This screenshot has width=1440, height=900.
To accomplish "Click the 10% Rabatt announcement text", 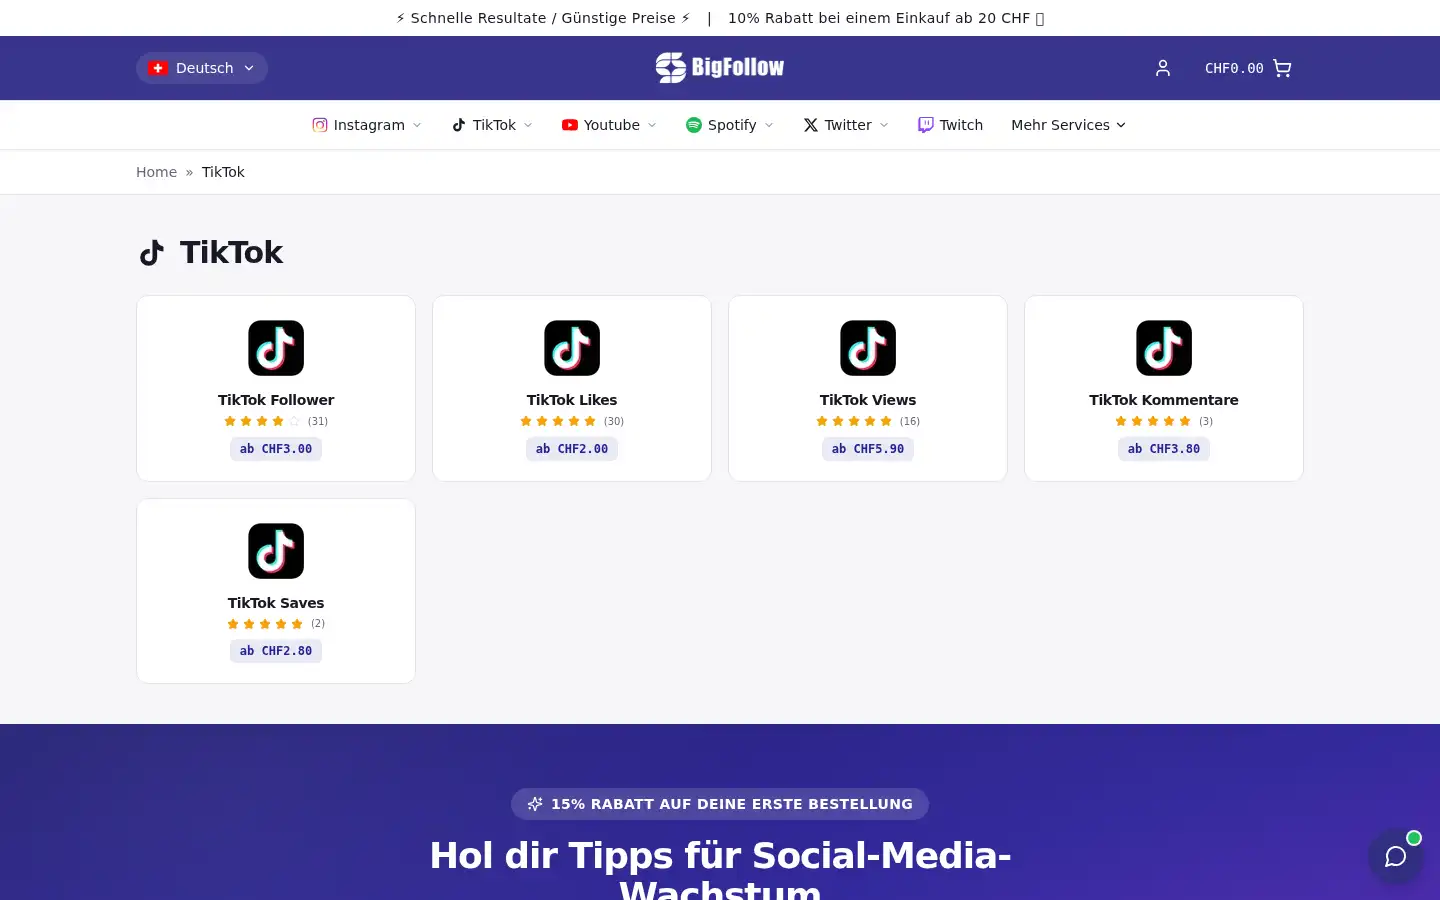I will (886, 18).
